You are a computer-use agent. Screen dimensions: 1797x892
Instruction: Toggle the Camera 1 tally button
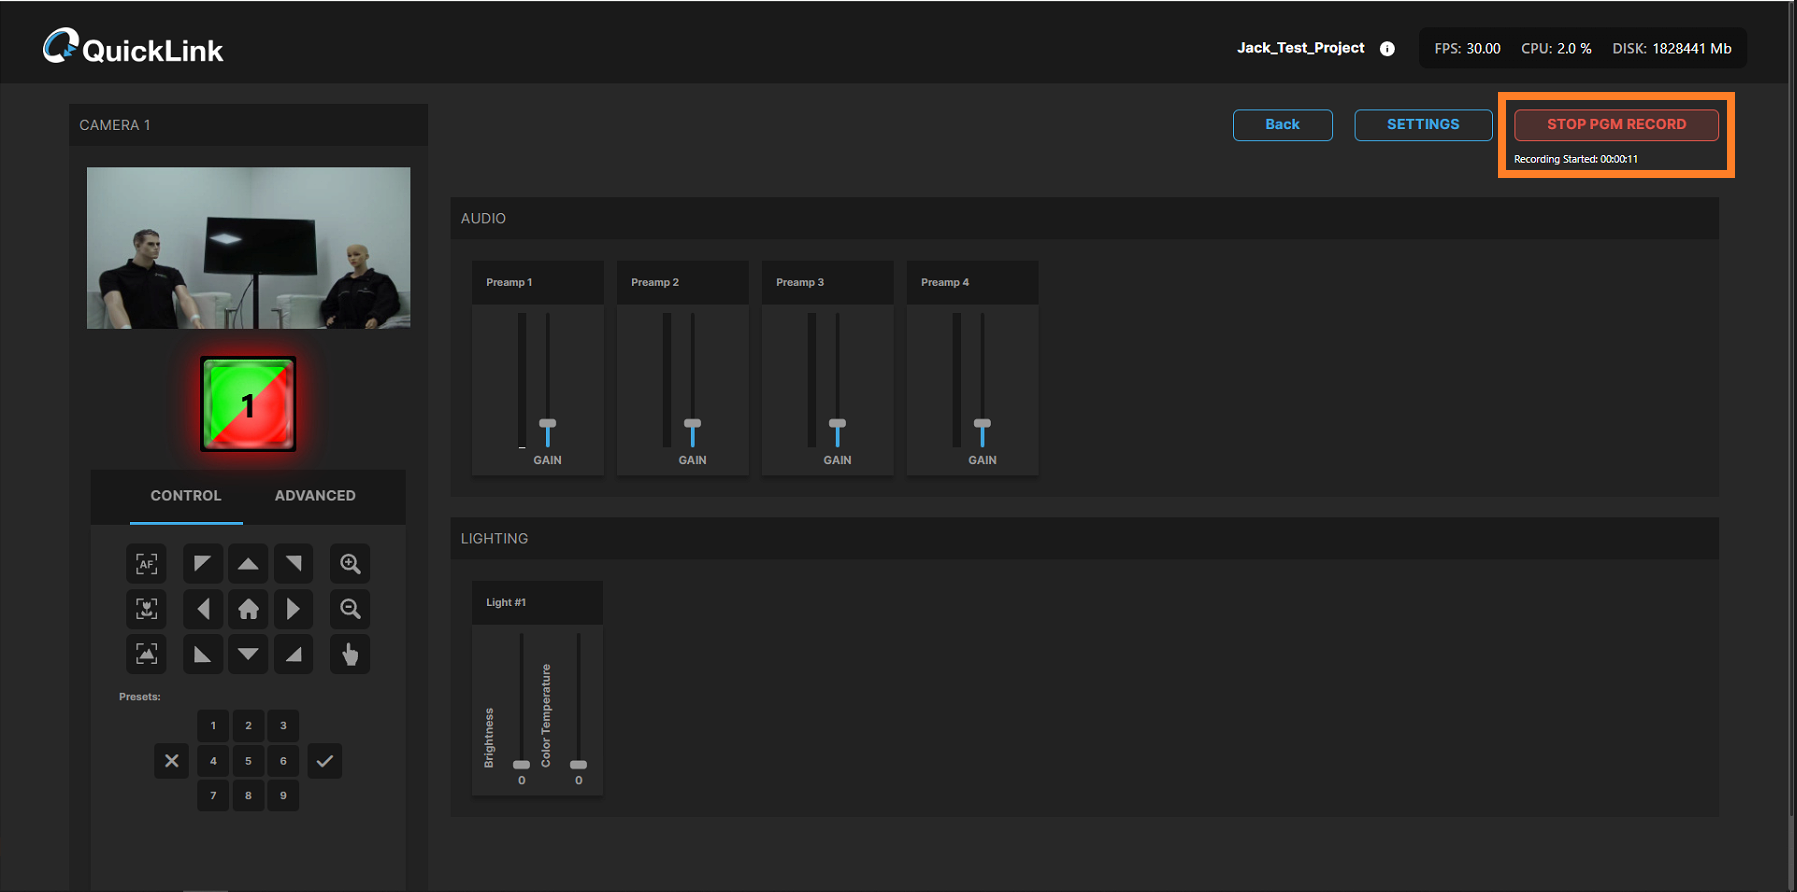248,404
